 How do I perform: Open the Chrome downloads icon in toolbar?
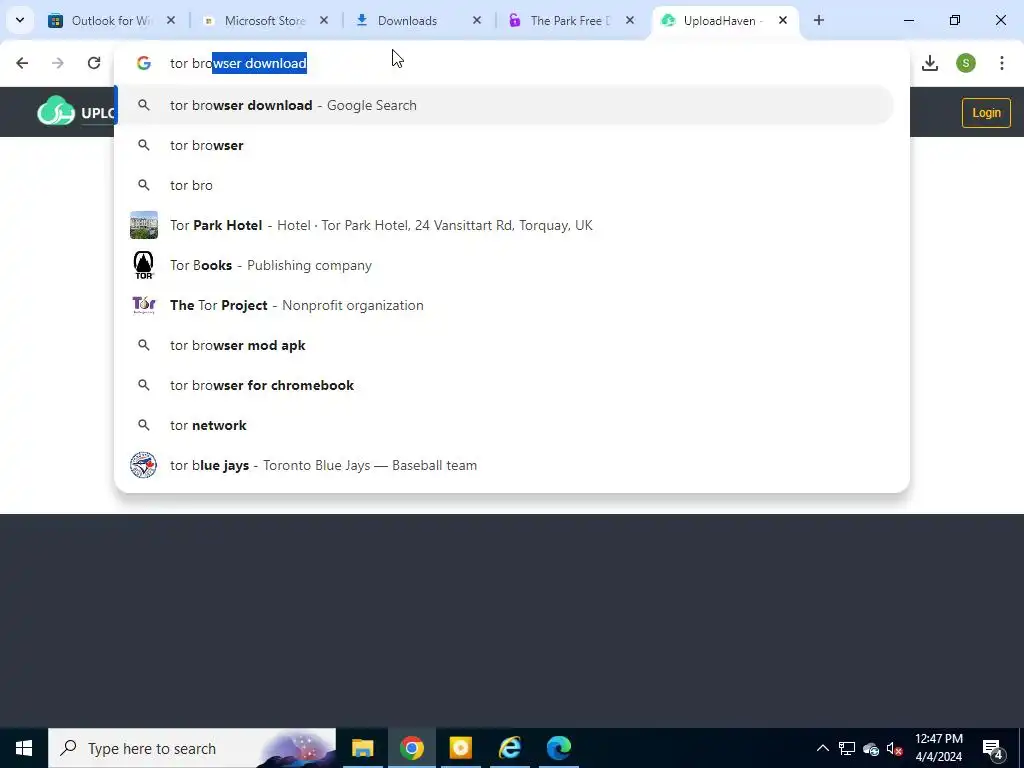[x=930, y=63]
